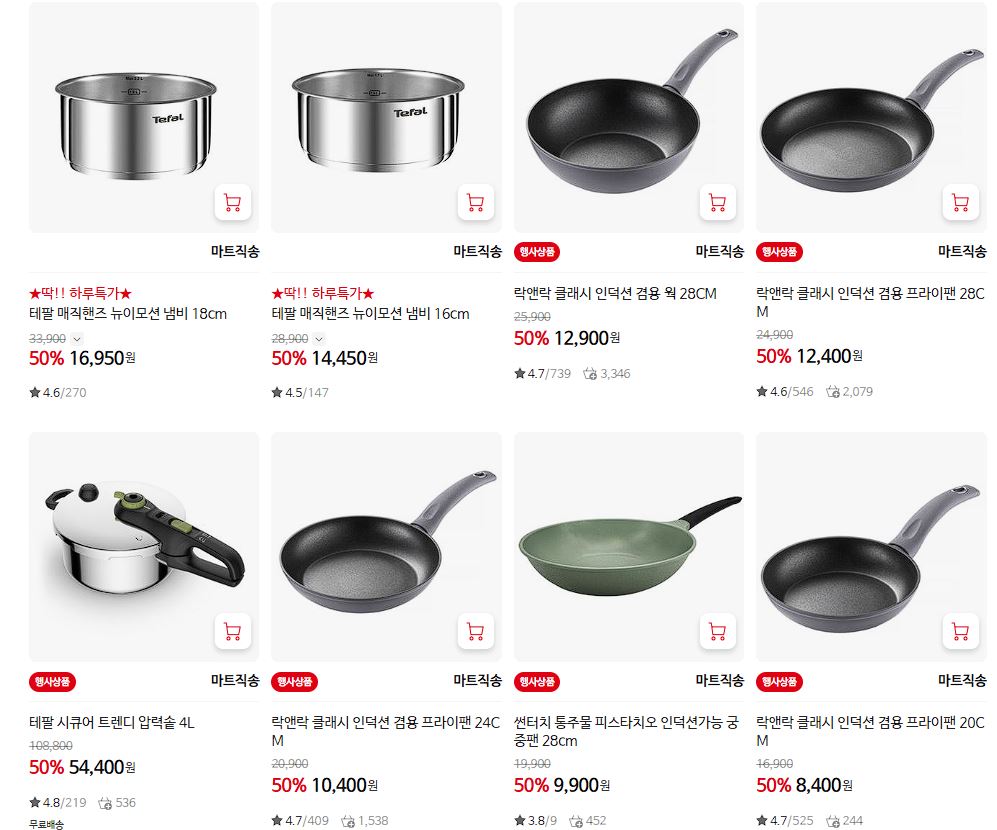Image resolution: width=997 pixels, height=830 pixels.
Task: View the Tefal pressure cooker product image
Action: pos(144,547)
